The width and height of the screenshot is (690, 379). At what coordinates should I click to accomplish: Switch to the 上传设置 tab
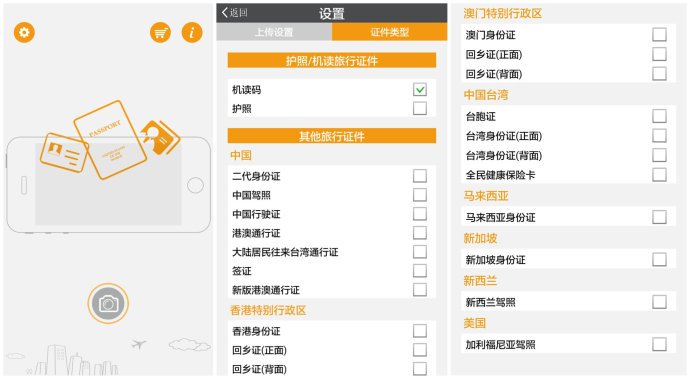(274, 32)
